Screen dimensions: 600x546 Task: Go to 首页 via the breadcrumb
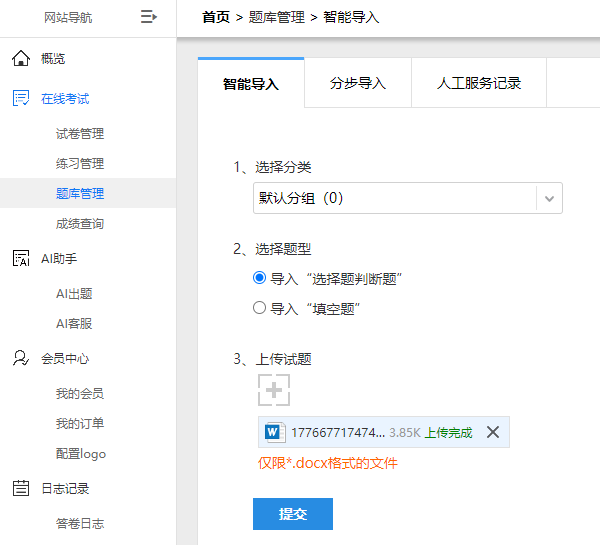pyautogui.click(x=216, y=17)
